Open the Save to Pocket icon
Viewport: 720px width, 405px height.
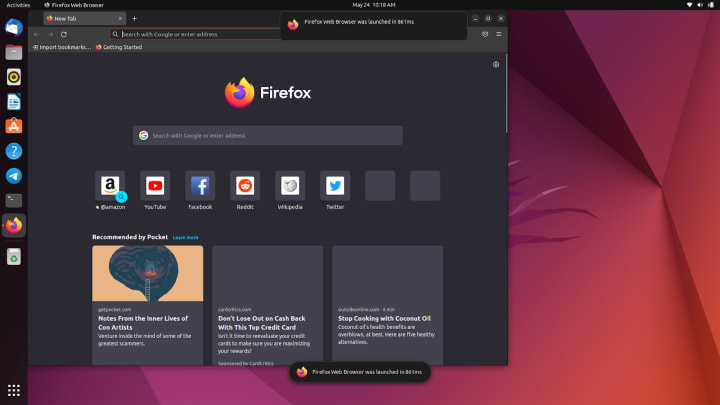(485, 34)
